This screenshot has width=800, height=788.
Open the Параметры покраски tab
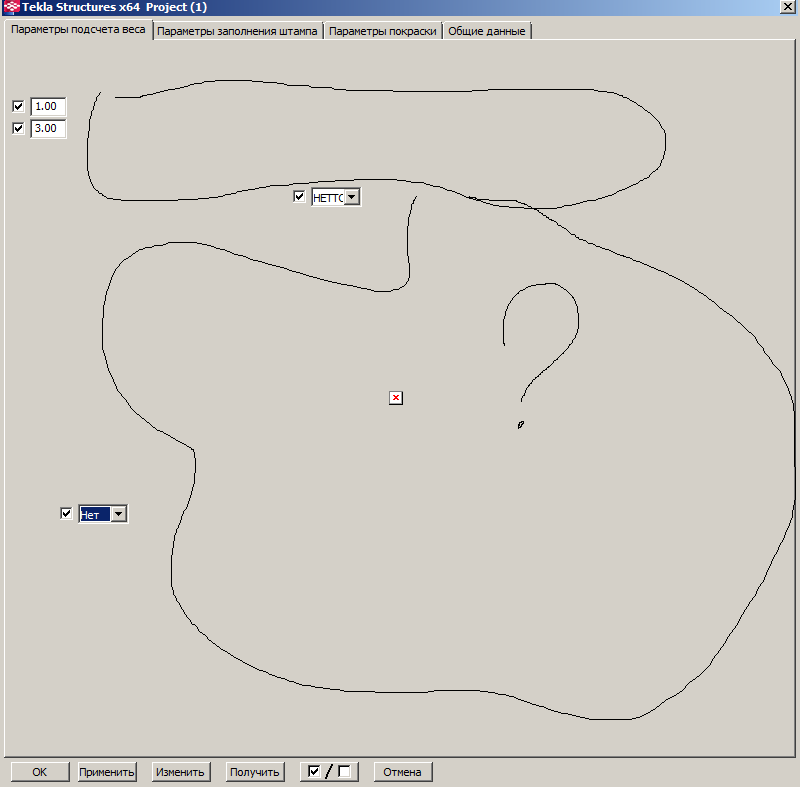382,31
